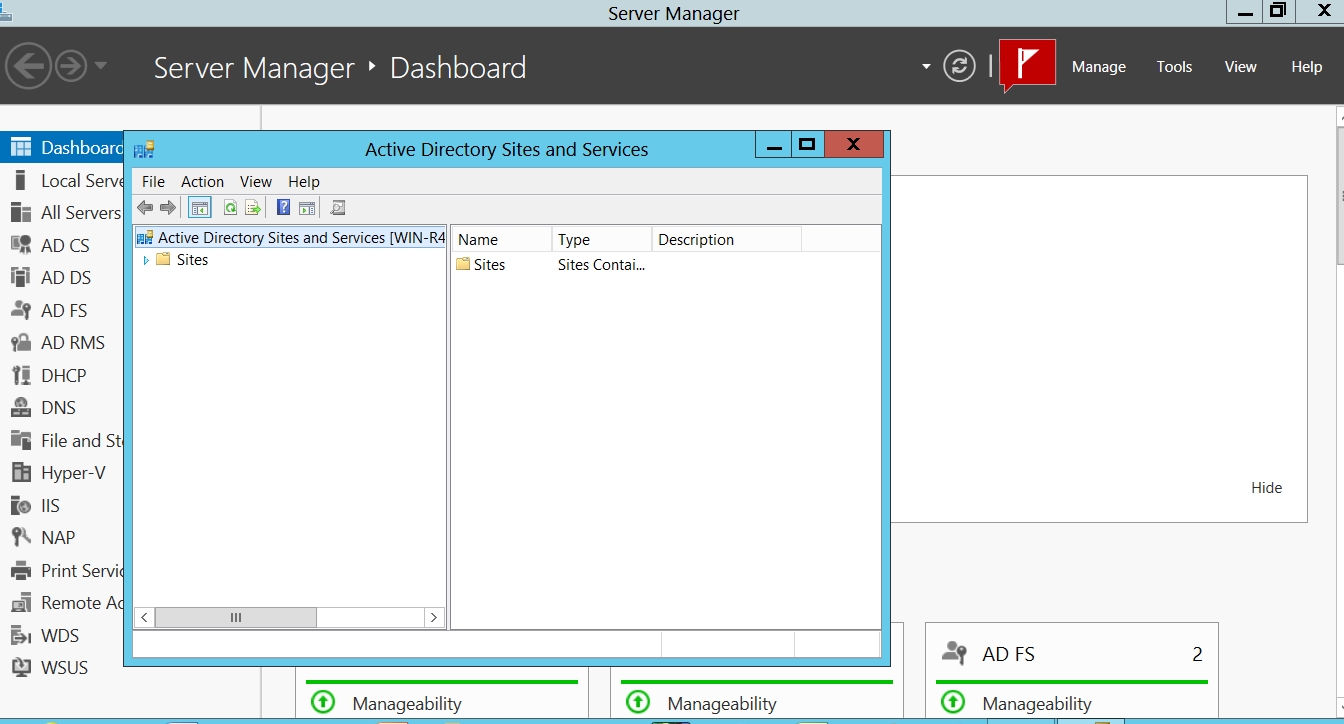This screenshot has height=724, width=1344.
Task: Click the MMC toolbar Forward arrow
Action: pos(168,208)
